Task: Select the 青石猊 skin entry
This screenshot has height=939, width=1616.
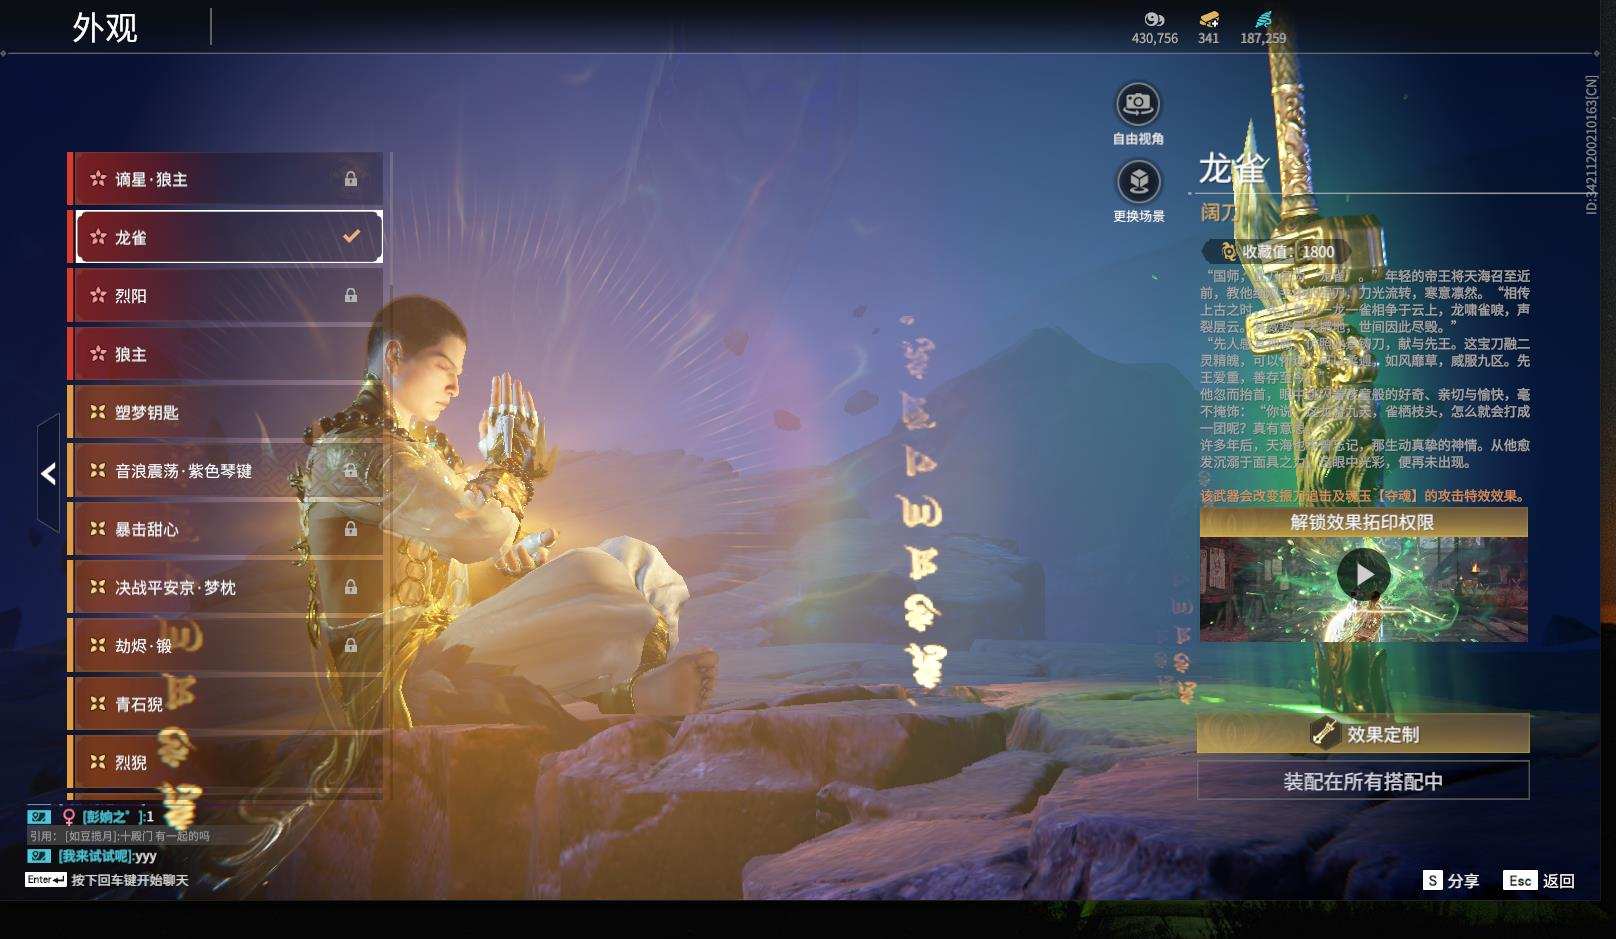Action: click(225, 704)
